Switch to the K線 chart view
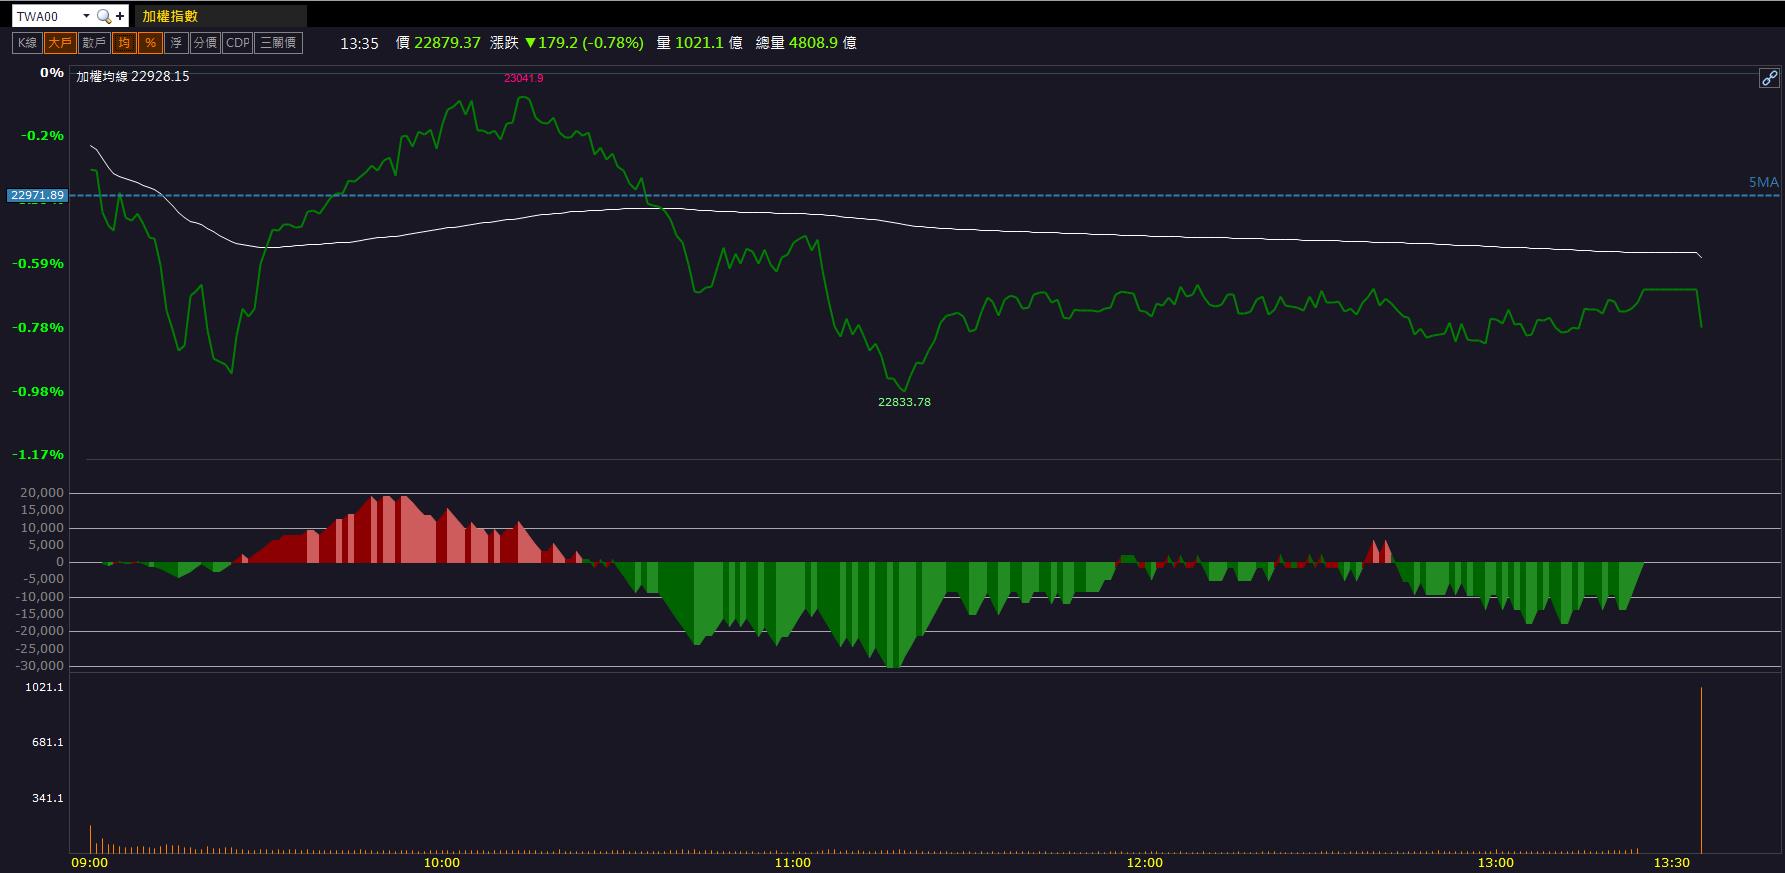This screenshot has width=1785, height=873. tap(28, 43)
